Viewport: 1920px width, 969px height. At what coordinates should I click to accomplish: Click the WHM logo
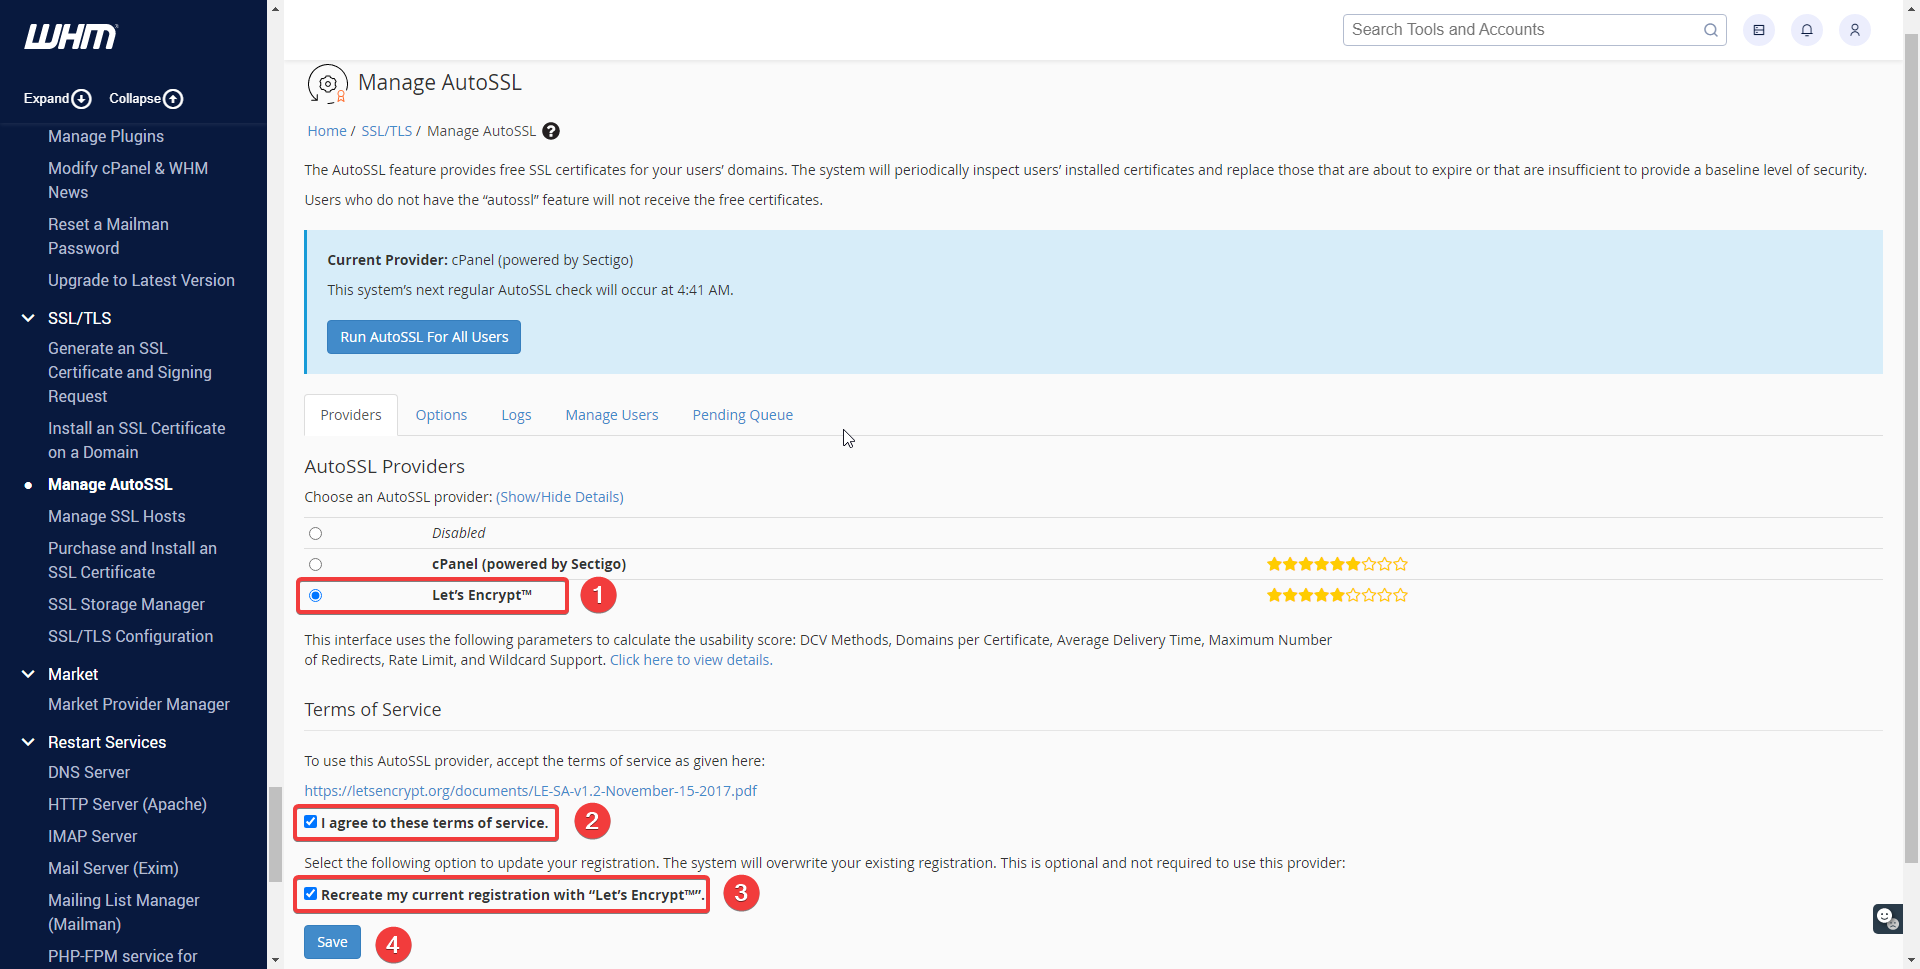point(71,37)
